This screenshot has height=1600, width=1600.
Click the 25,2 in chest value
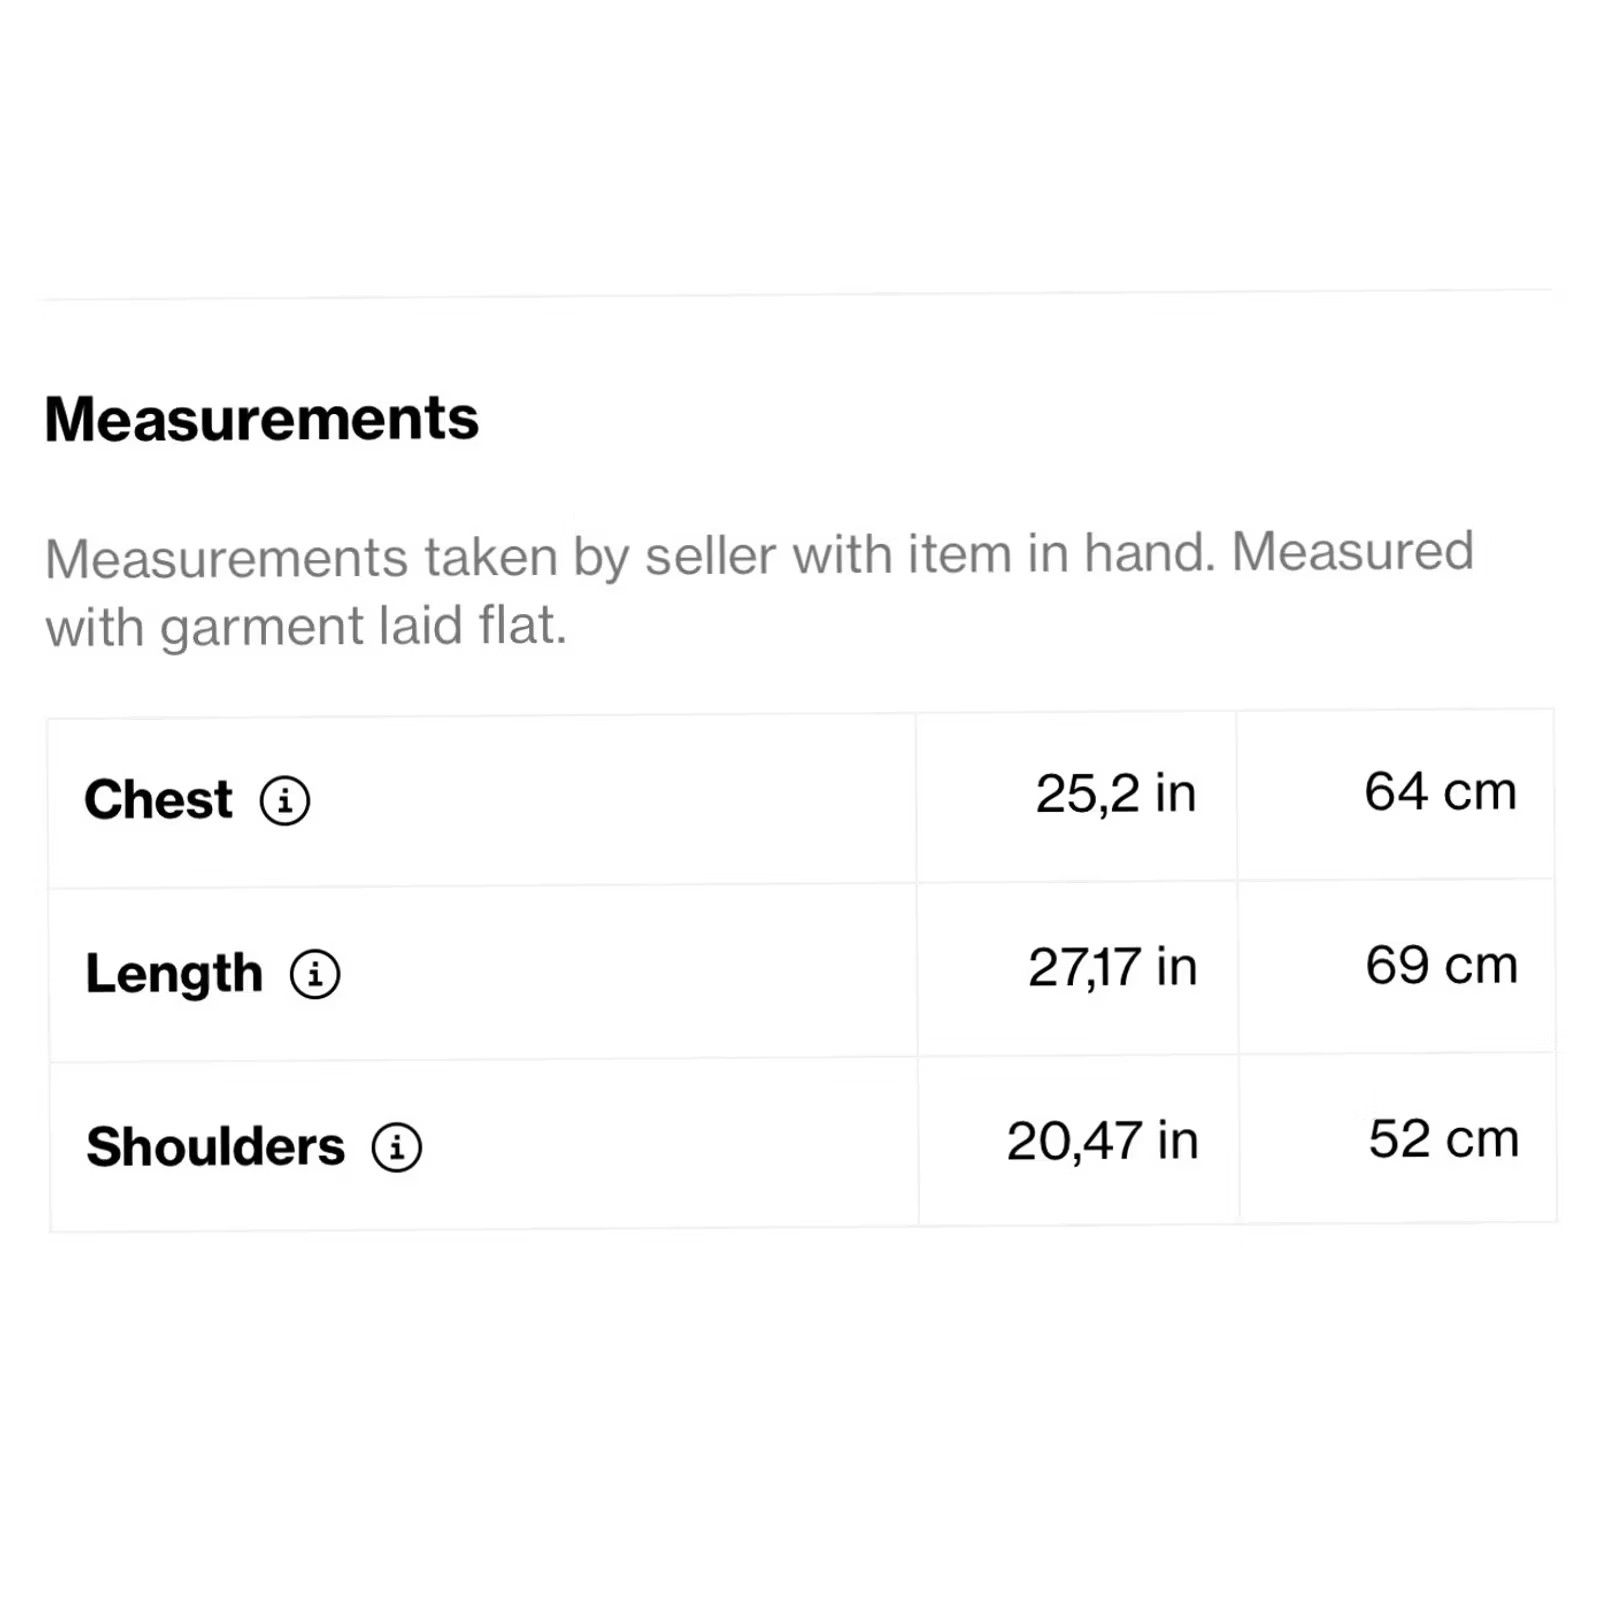[1116, 794]
